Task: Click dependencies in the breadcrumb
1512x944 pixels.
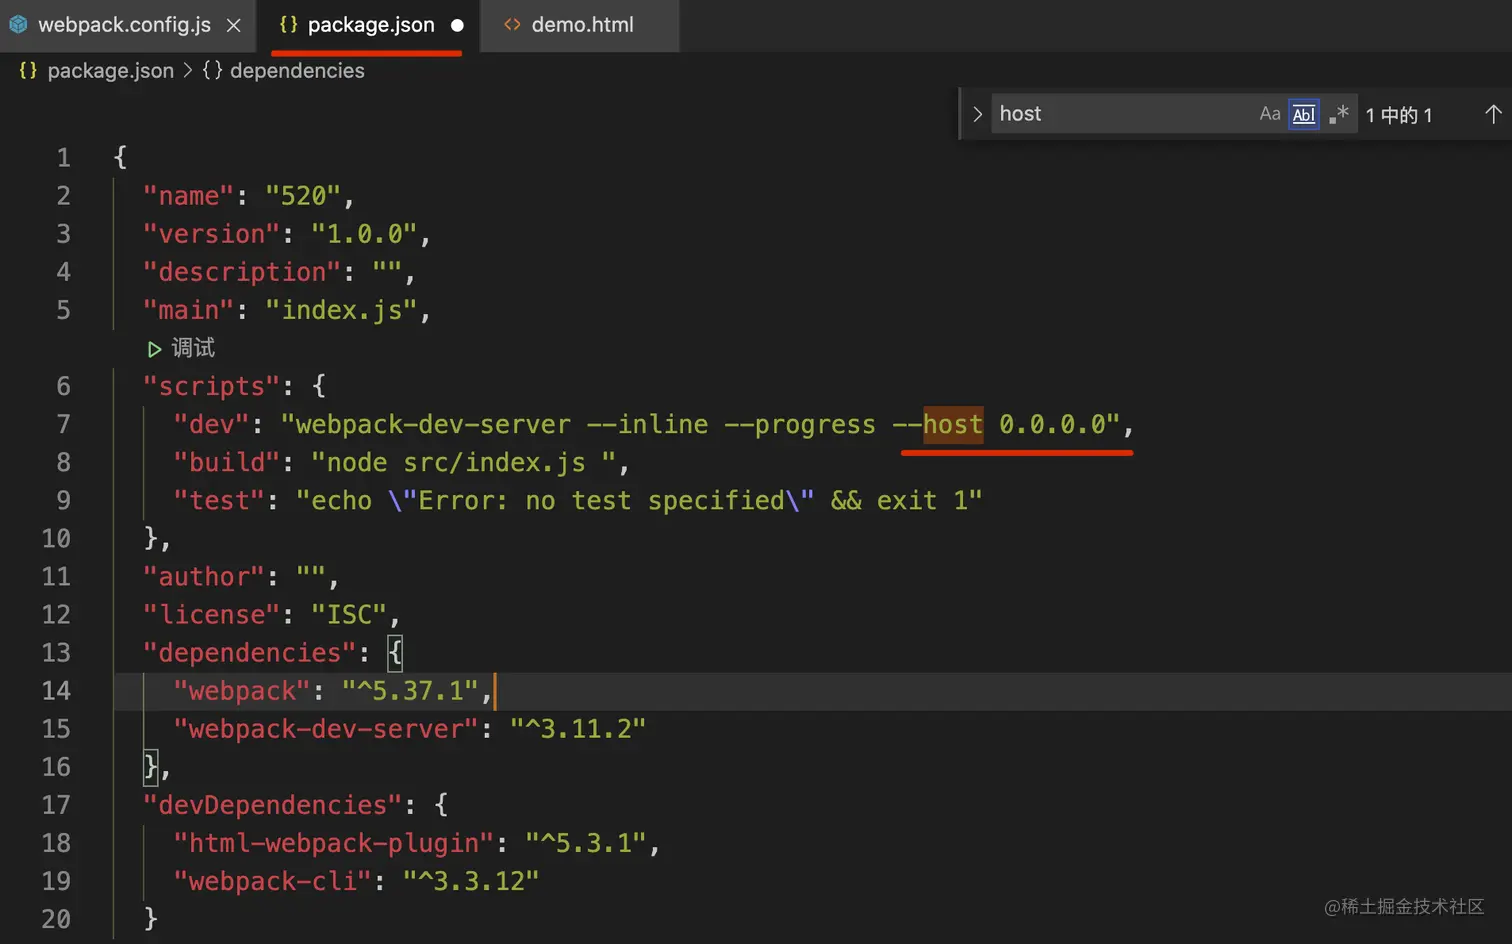Action: coord(297,71)
